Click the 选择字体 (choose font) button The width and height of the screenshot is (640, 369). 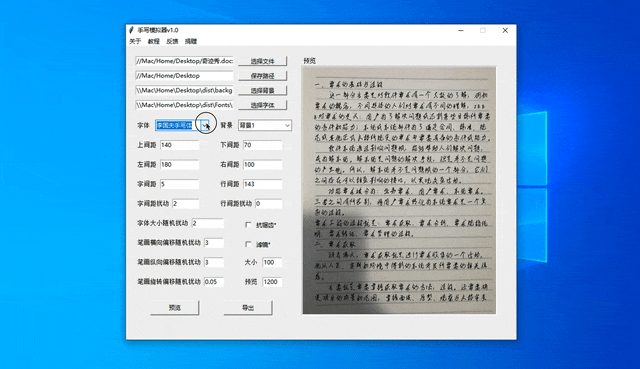point(262,105)
